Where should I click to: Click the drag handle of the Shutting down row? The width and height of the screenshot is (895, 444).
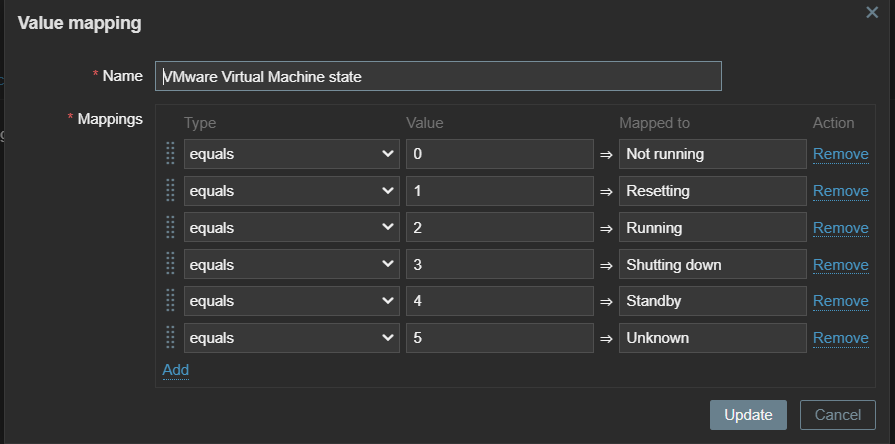pyautogui.click(x=169, y=265)
